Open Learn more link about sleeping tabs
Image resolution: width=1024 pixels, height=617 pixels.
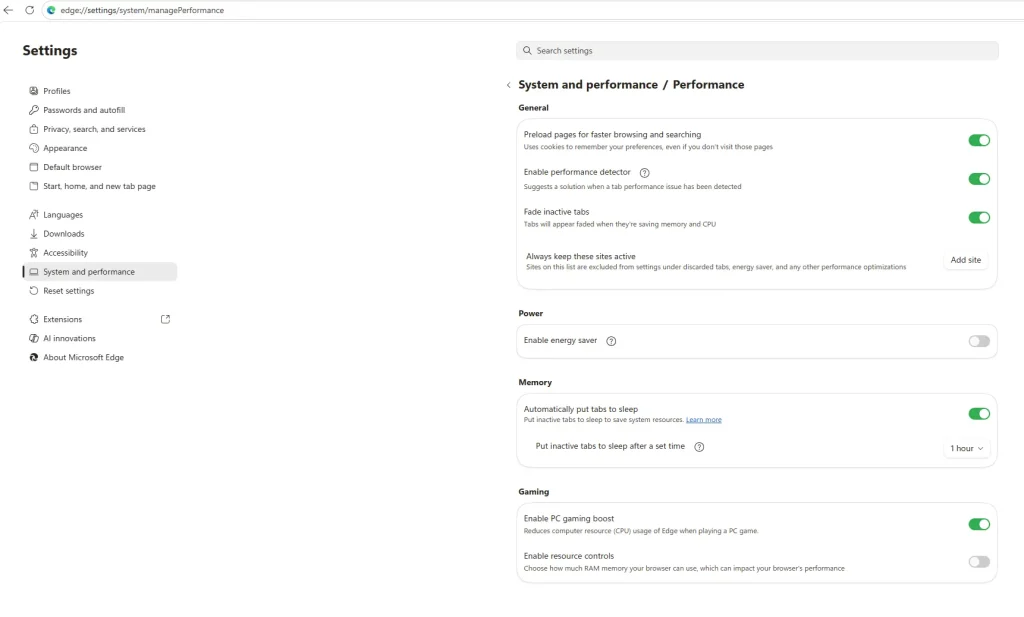(x=703, y=420)
